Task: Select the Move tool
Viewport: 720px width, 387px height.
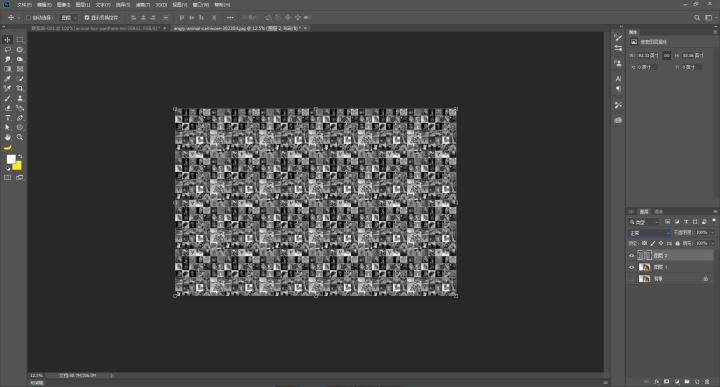Action: 7,40
